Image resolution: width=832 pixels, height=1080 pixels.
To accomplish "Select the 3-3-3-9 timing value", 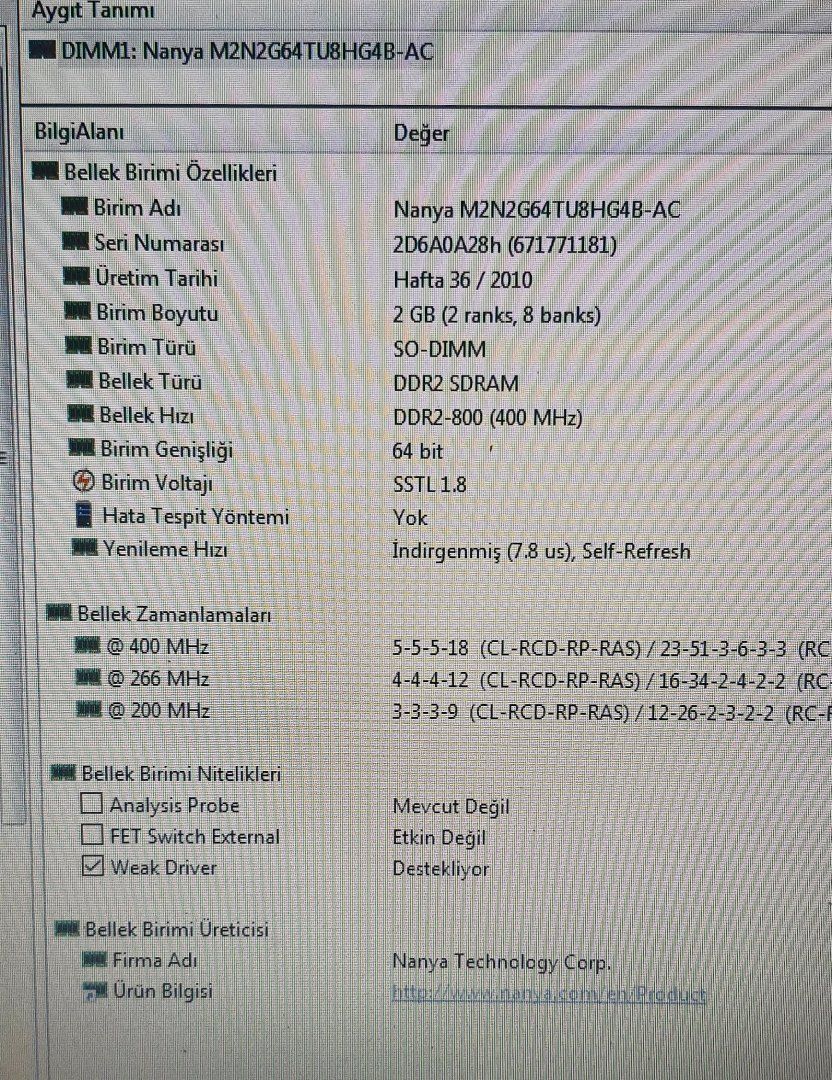I will (x=424, y=712).
